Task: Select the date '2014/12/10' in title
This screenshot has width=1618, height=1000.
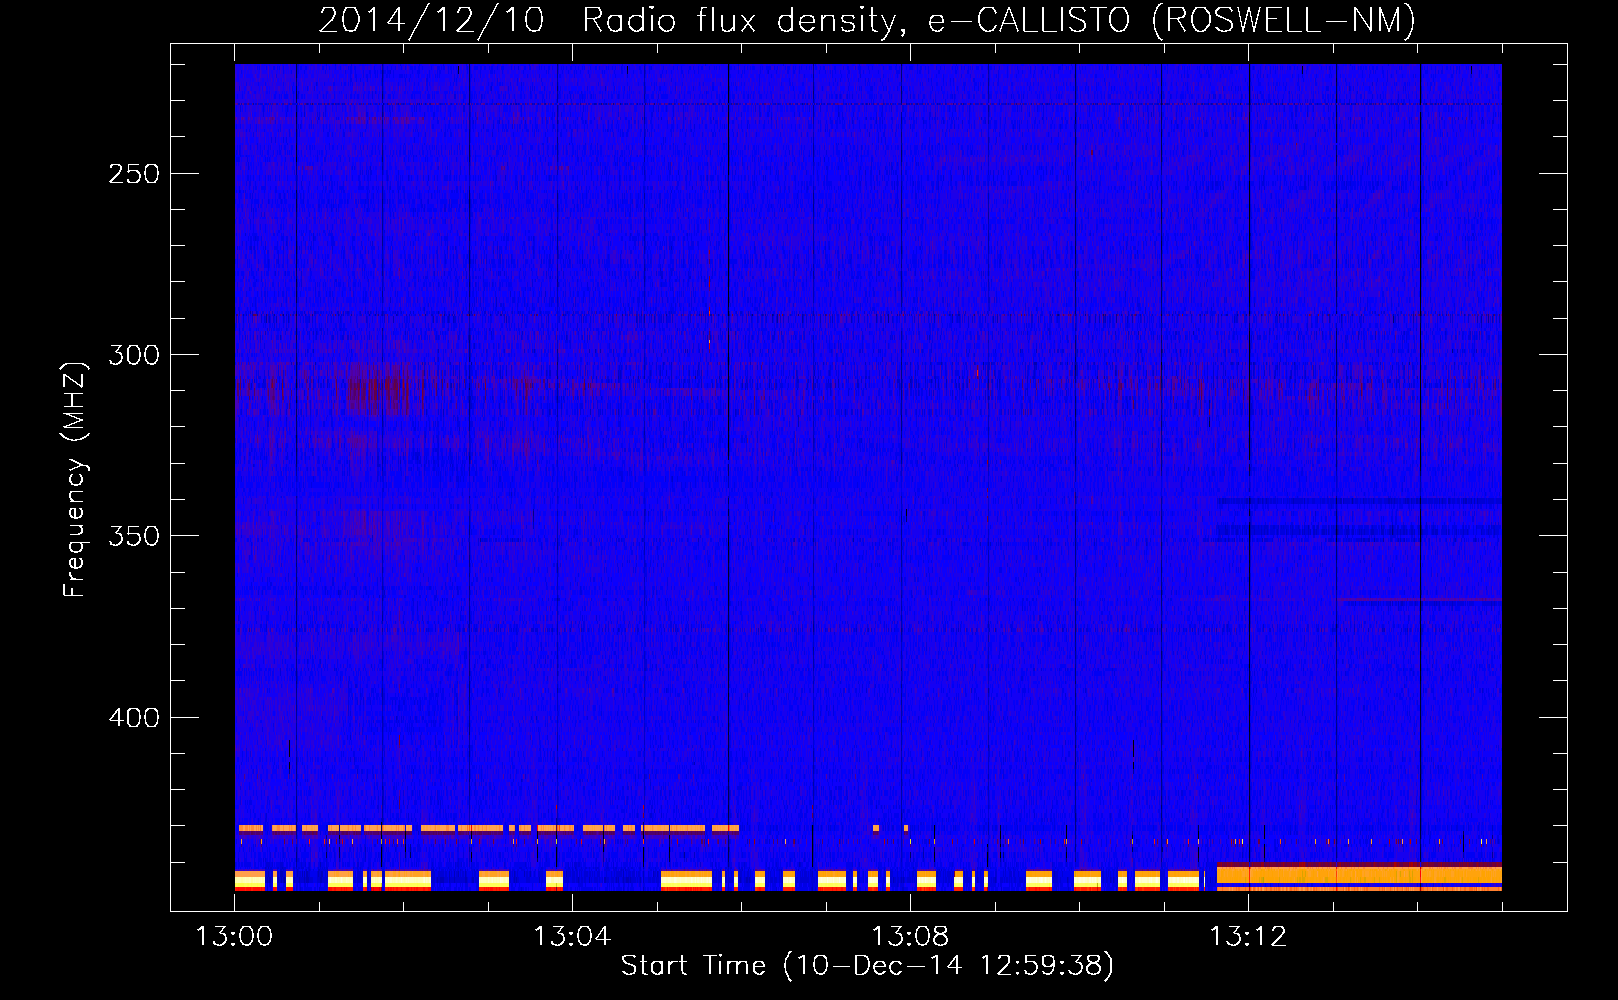Action: 431,20
